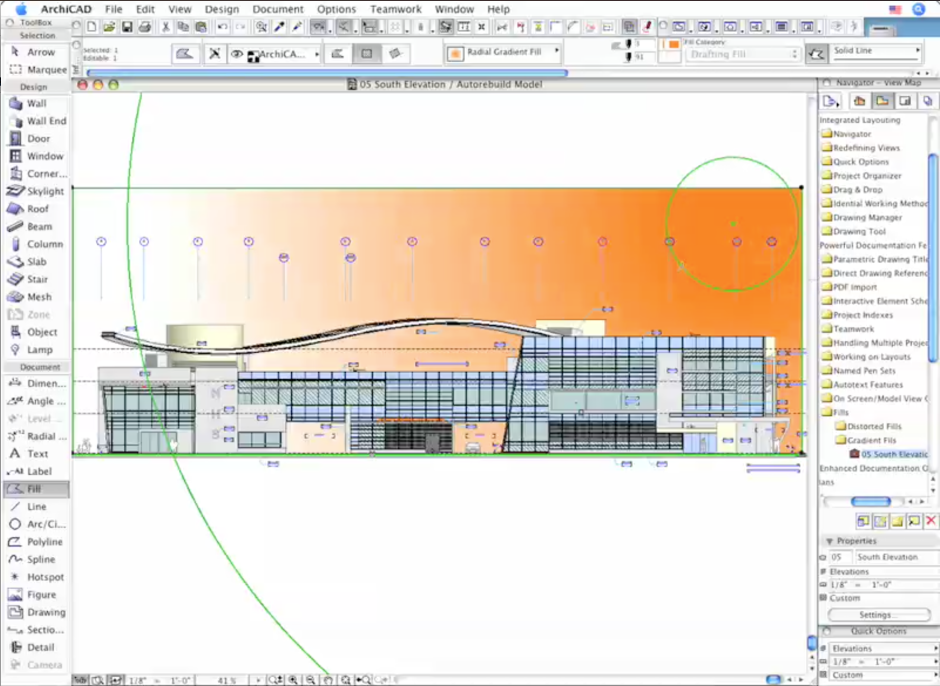The height and width of the screenshot is (686, 940).
Task: Open the Teamwork menu
Action: (x=395, y=9)
